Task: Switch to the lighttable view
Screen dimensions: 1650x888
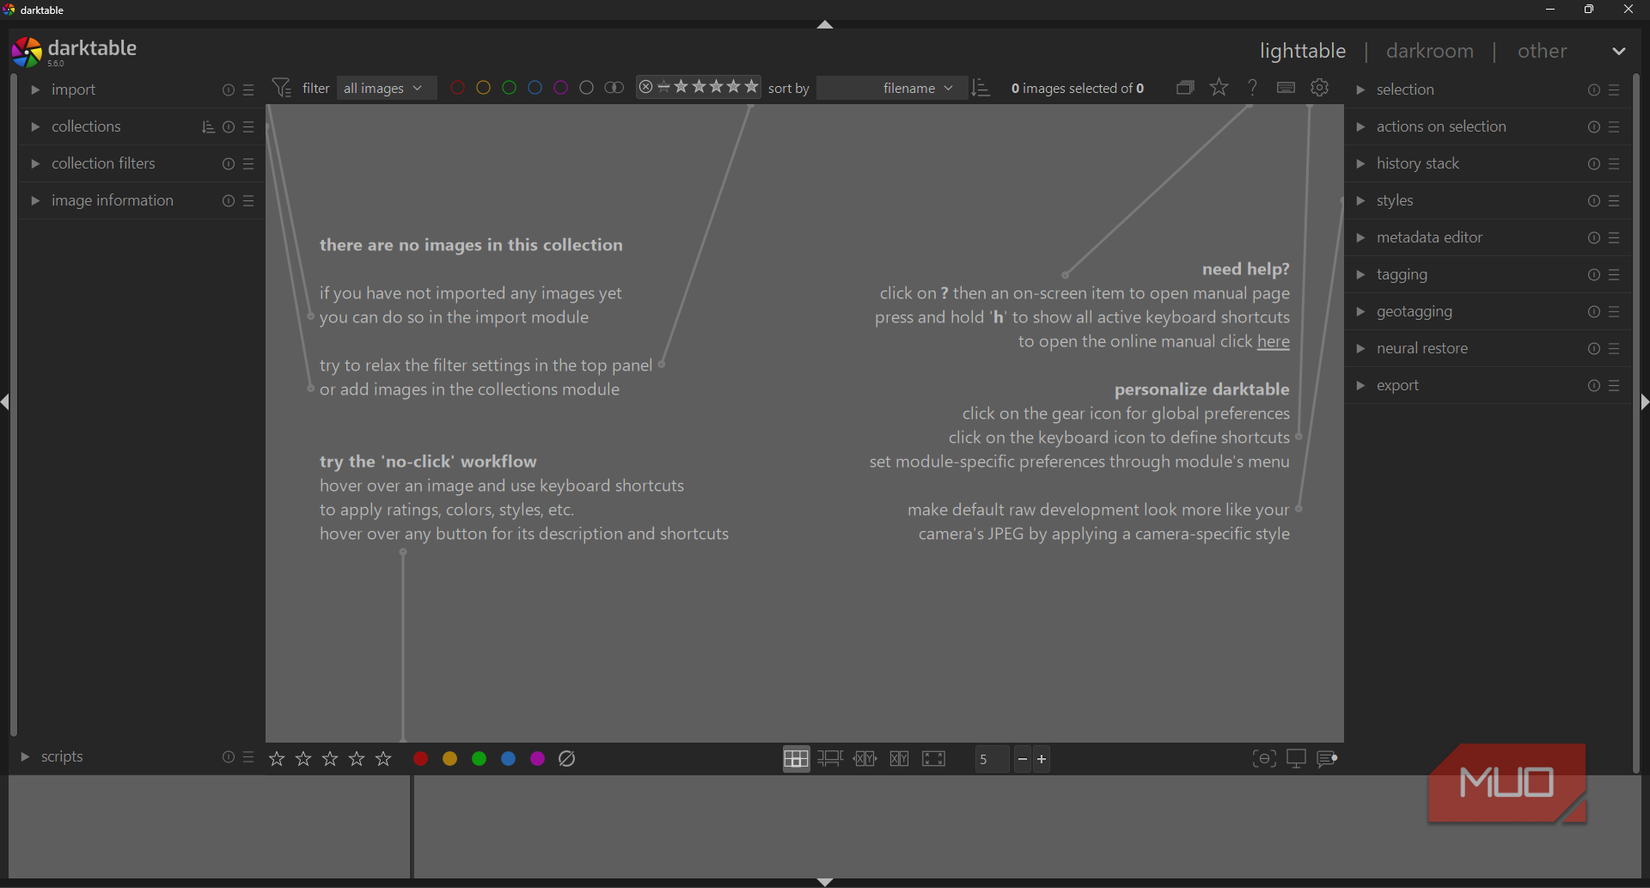Action: (1303, 51)
